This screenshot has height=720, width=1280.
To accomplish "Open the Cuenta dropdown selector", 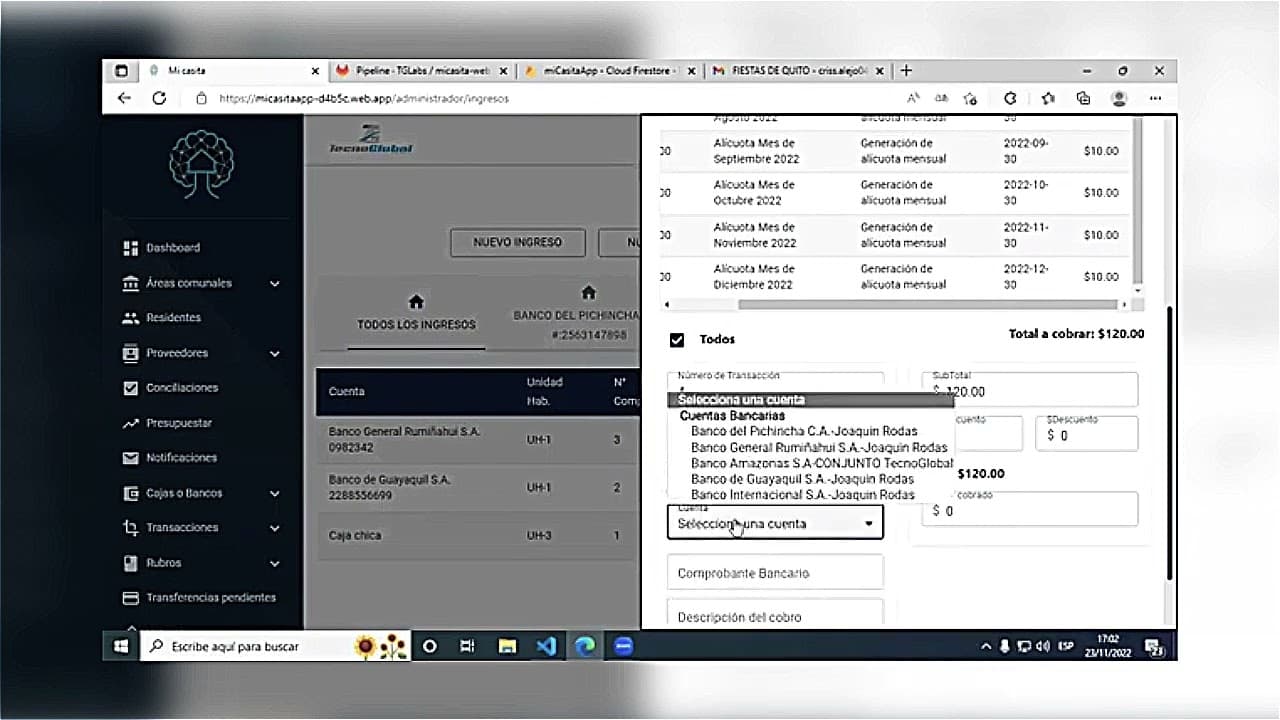I will coord(775,523).
